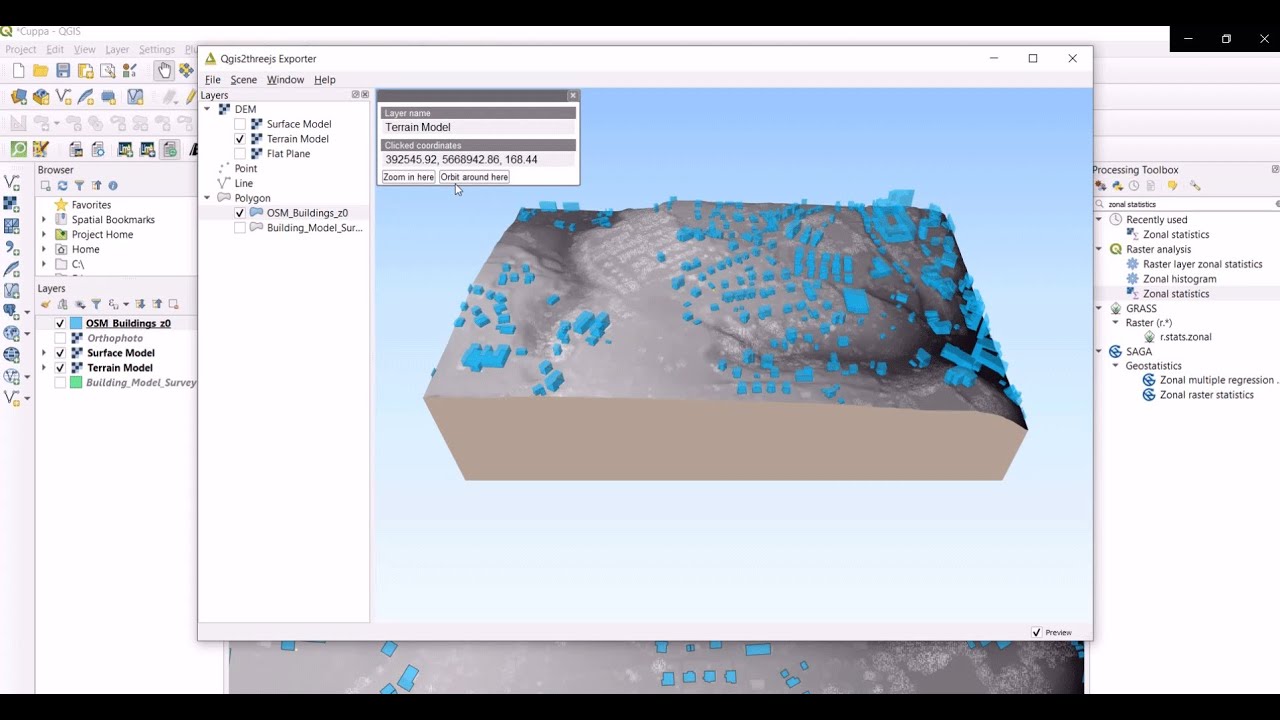Expand Spatial Bookmarks in Browser
The height and width of the screenshot is (720, 1280).
coord(44,220)
